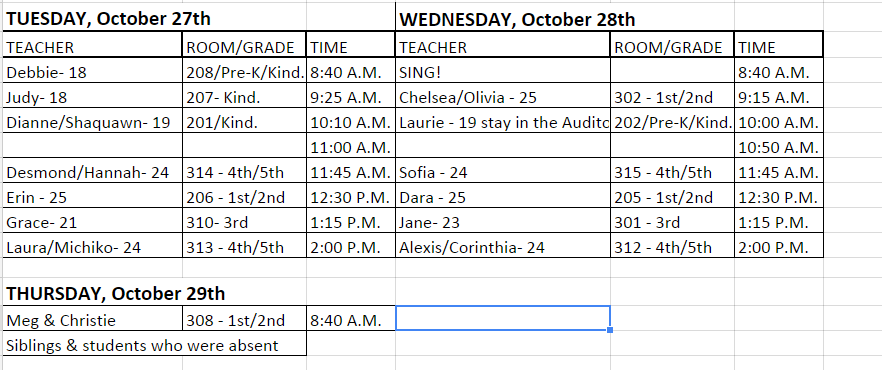The width and height of the screenshot is (882, 370).
Task: Click the 11:00 A.M. time cell
Action: [x=351, y=147]
